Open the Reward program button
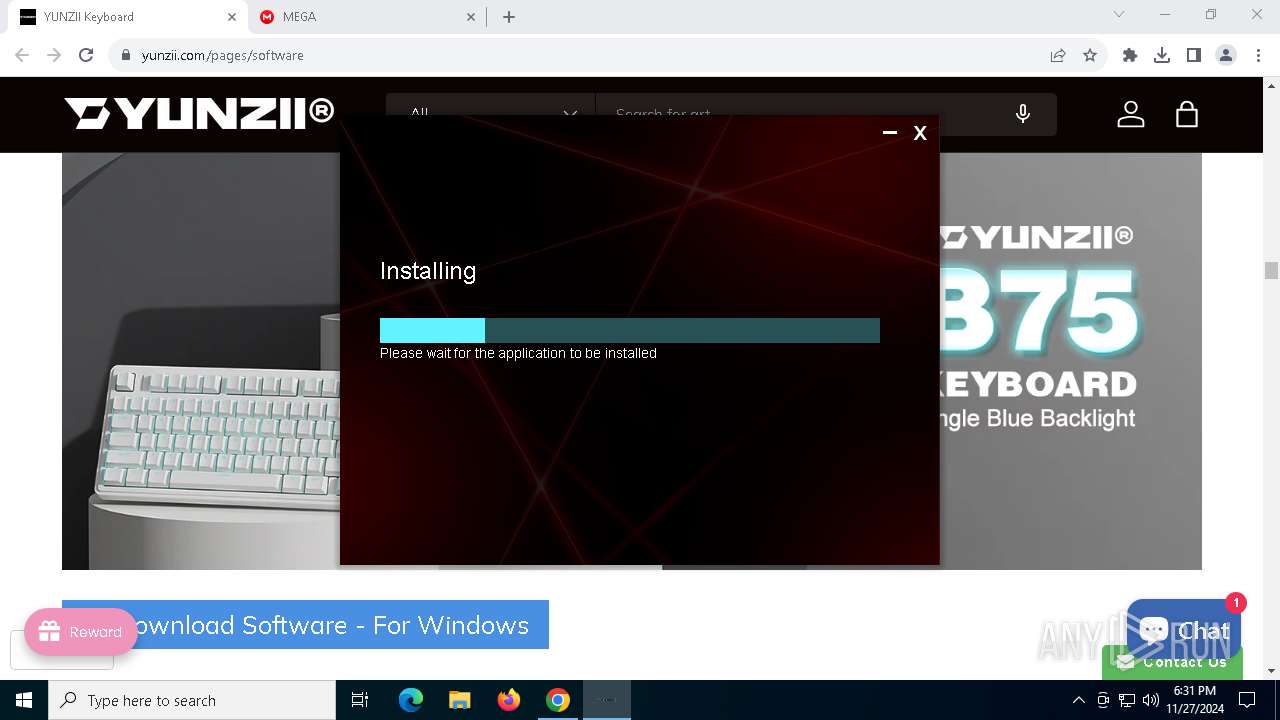The width and height of the screenshot is (1280, 720). 81,632
